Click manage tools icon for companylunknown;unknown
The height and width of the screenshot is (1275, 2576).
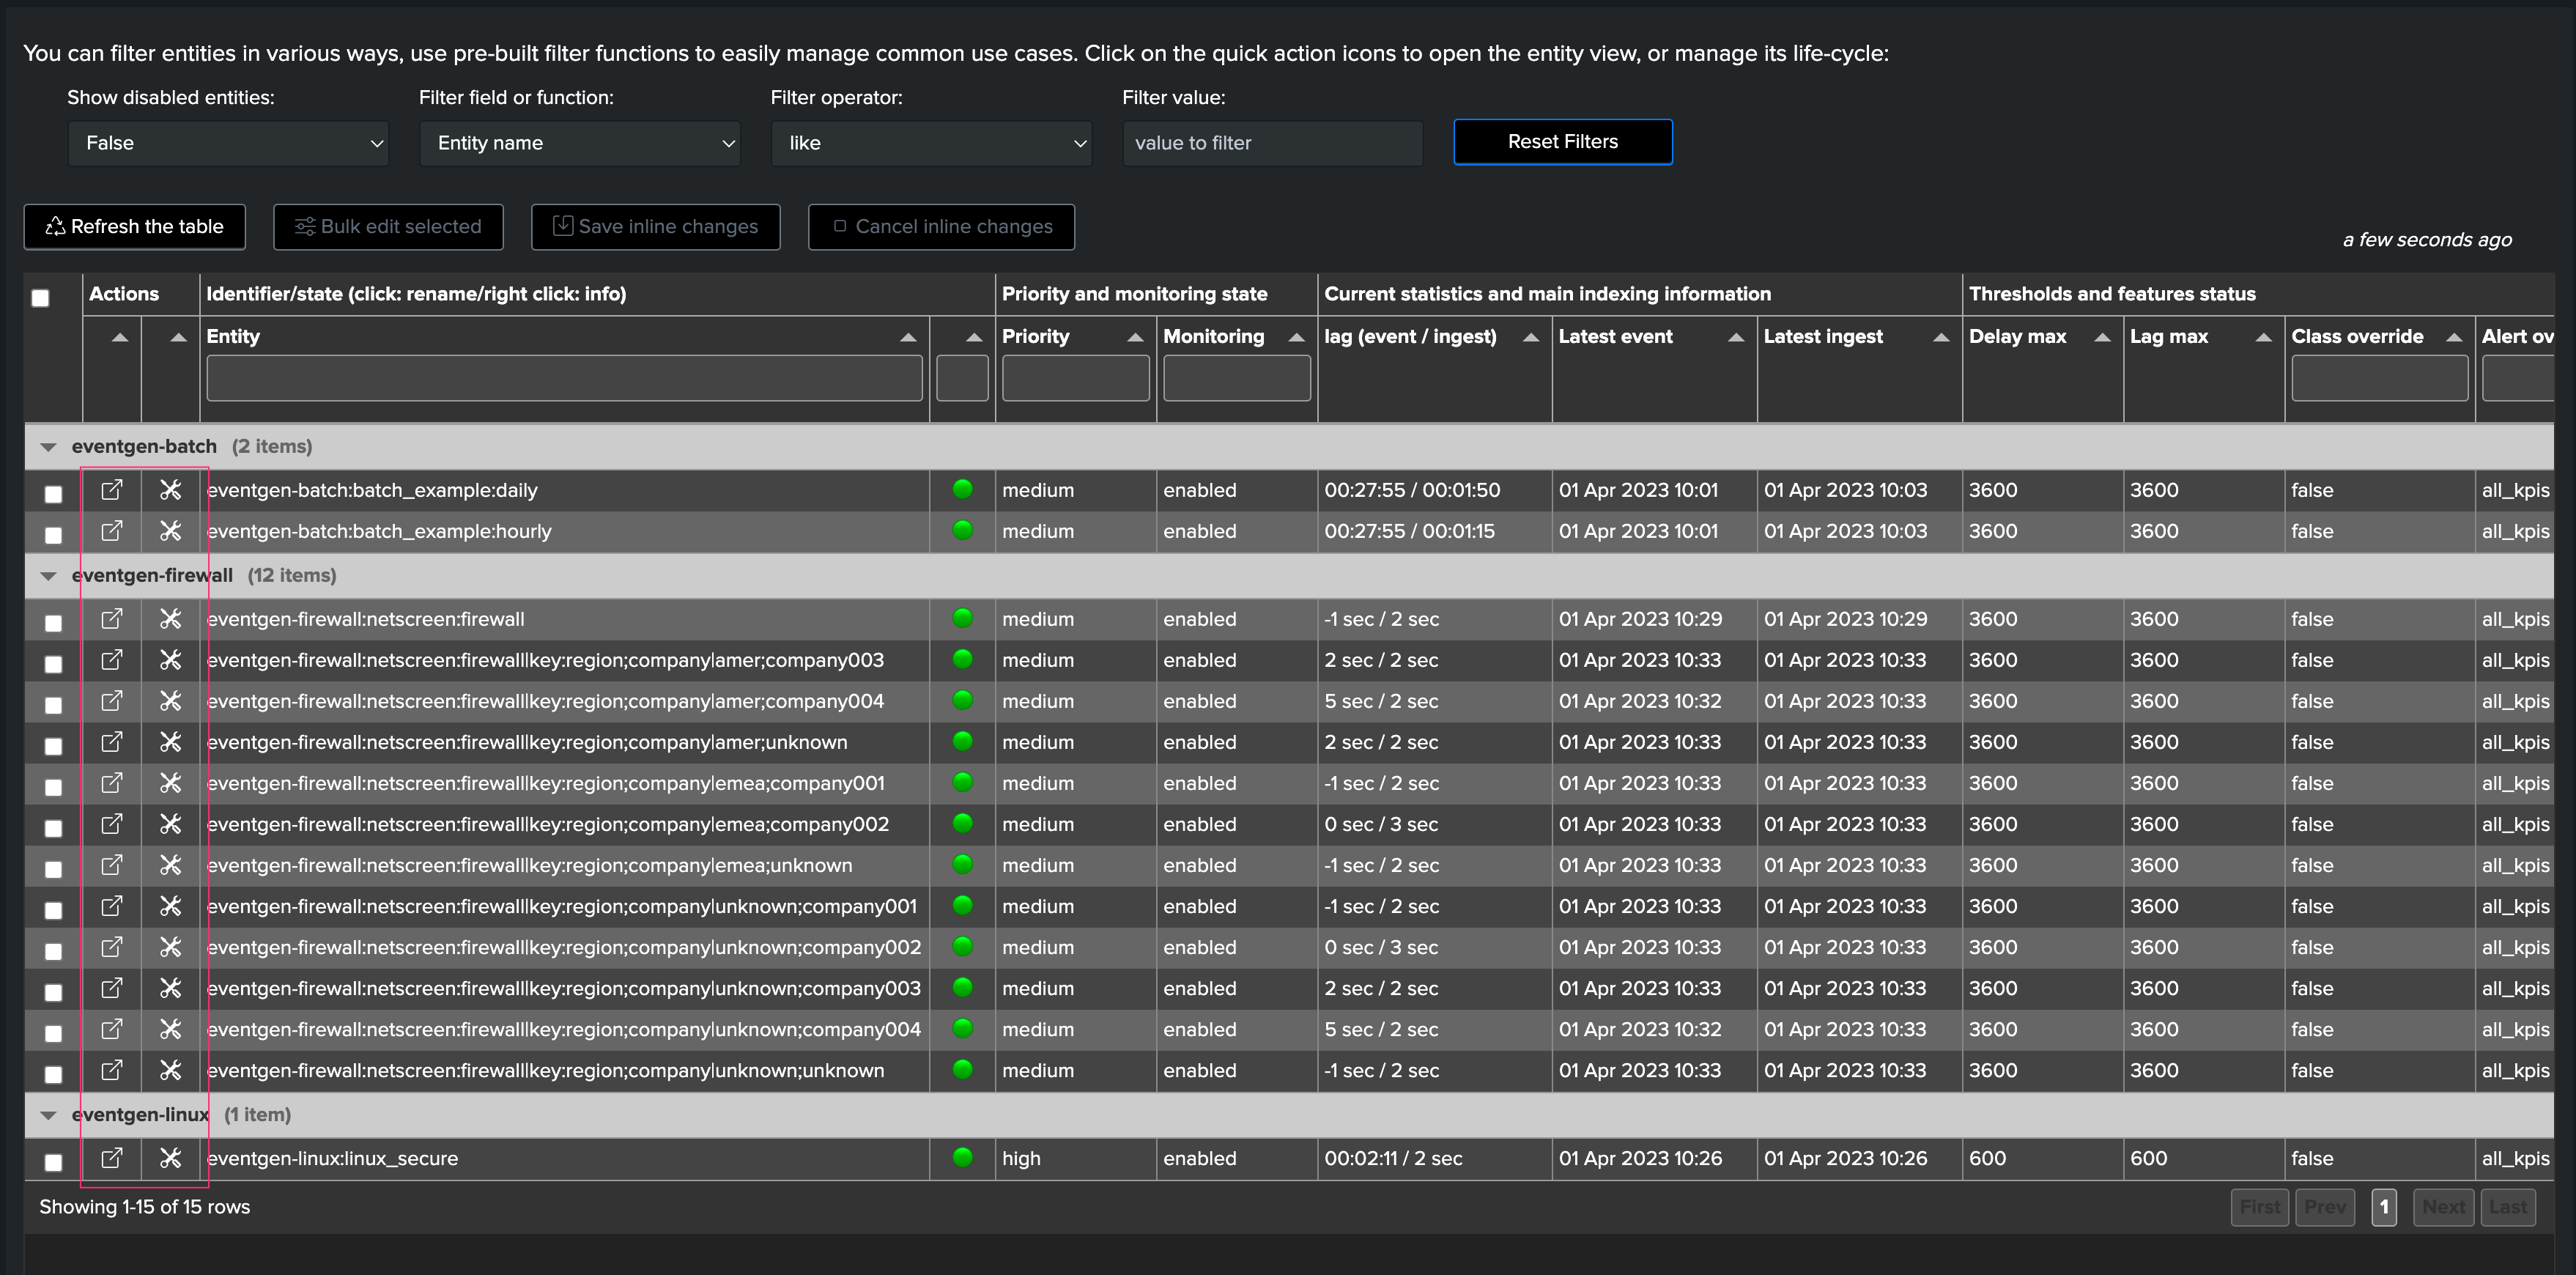pyautogui.click(x=171, y=1070)
